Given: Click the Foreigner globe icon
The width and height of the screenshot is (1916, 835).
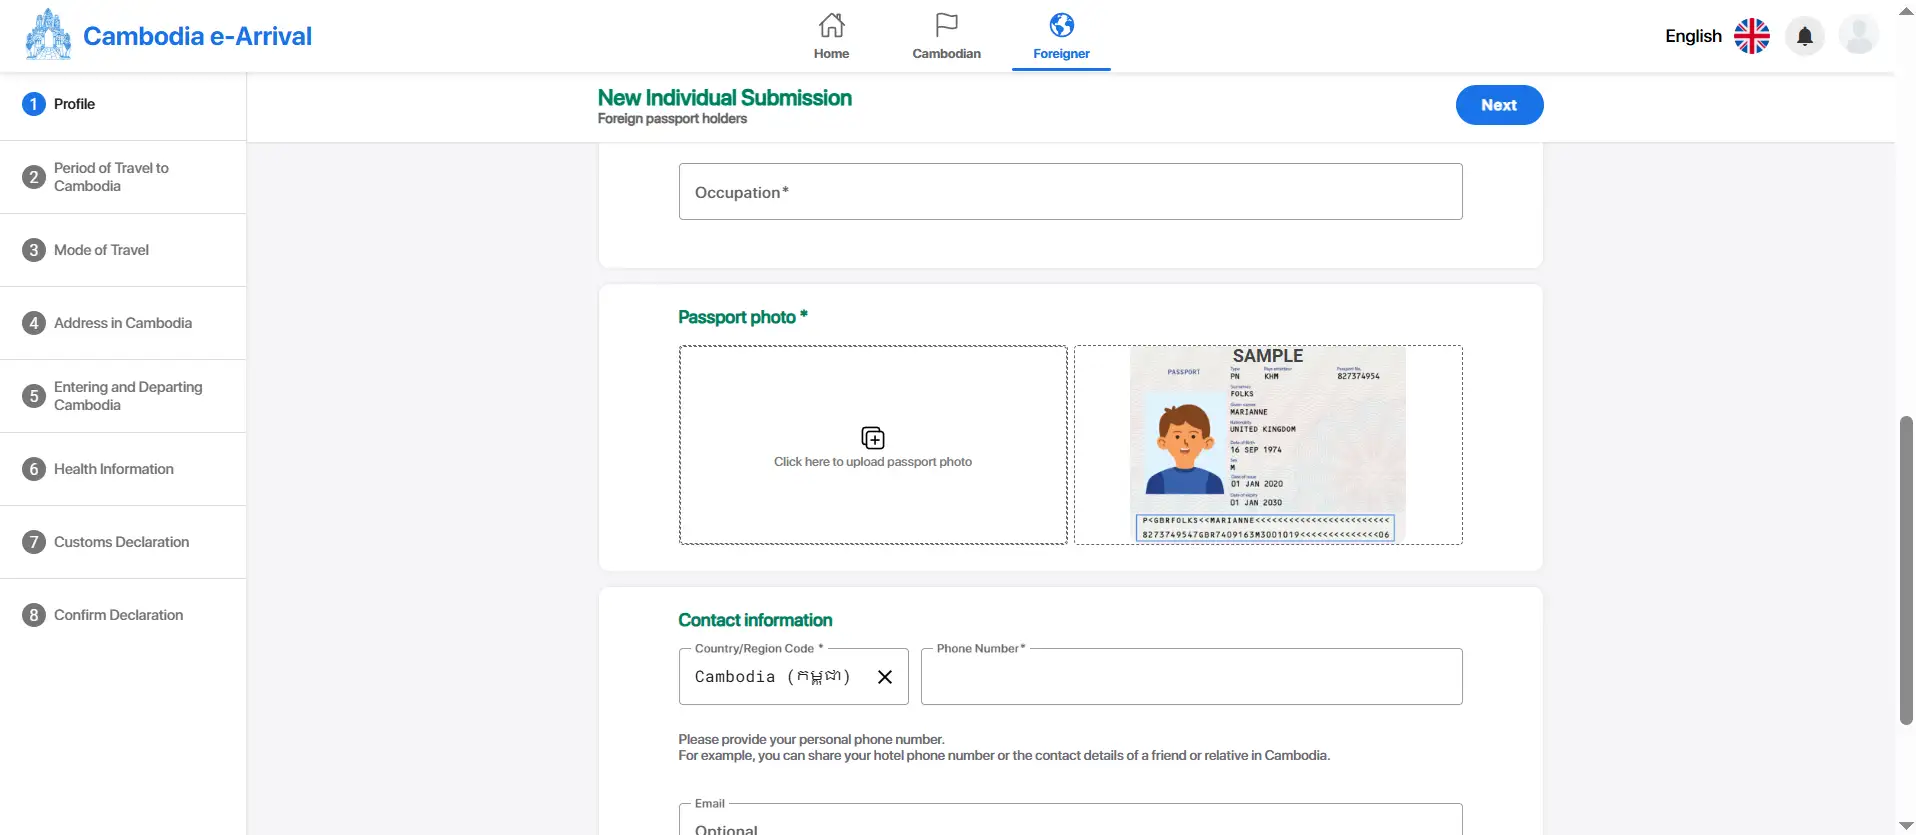Looking at the screenshot, I should [x=1062, y=25].
